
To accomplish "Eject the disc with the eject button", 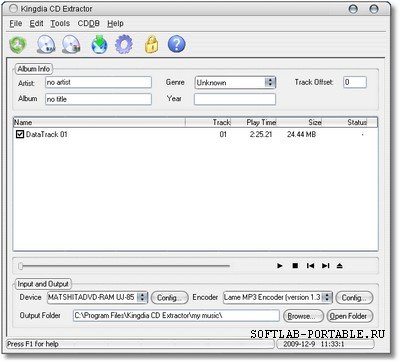I will (x=340, y=266).
